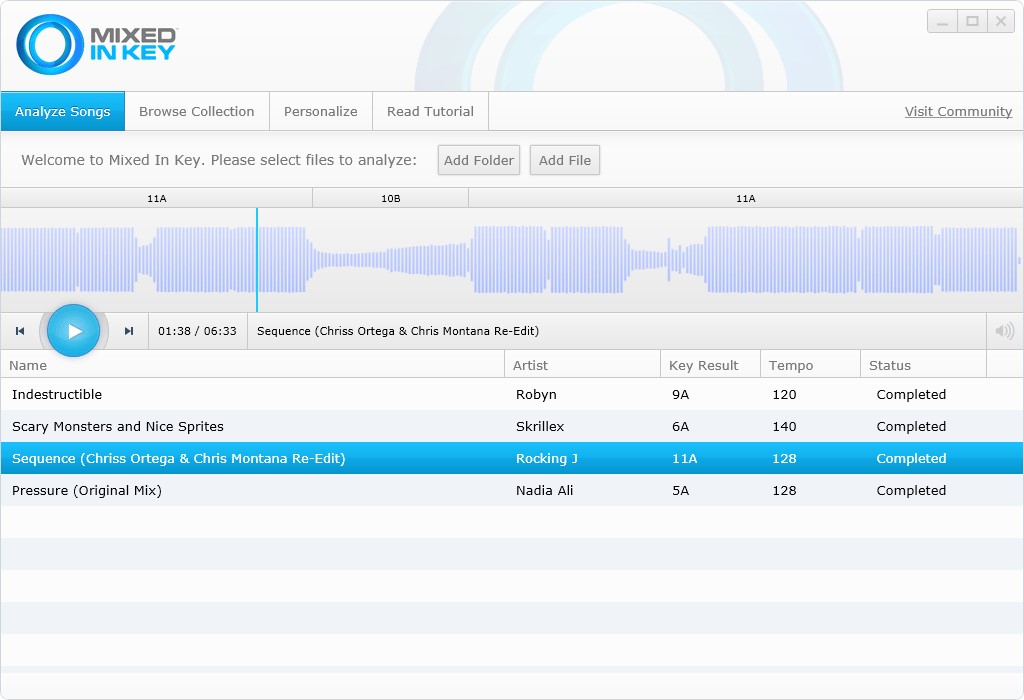This screenshot has height=700, width=1024.
Task: Skip to the previous track
Action: (20, 331)
